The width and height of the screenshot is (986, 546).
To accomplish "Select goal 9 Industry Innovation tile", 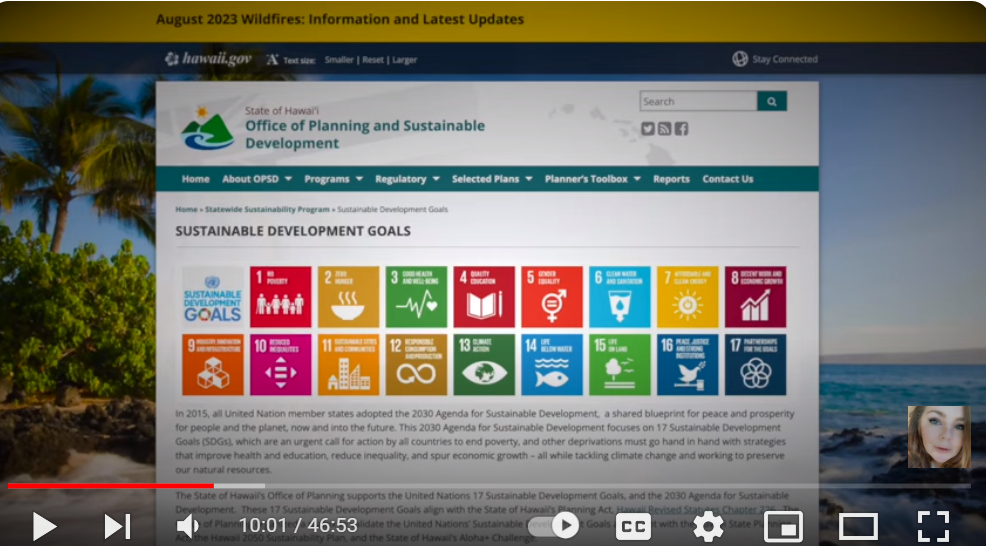I will pyautogui.click(x=213, y=365).
